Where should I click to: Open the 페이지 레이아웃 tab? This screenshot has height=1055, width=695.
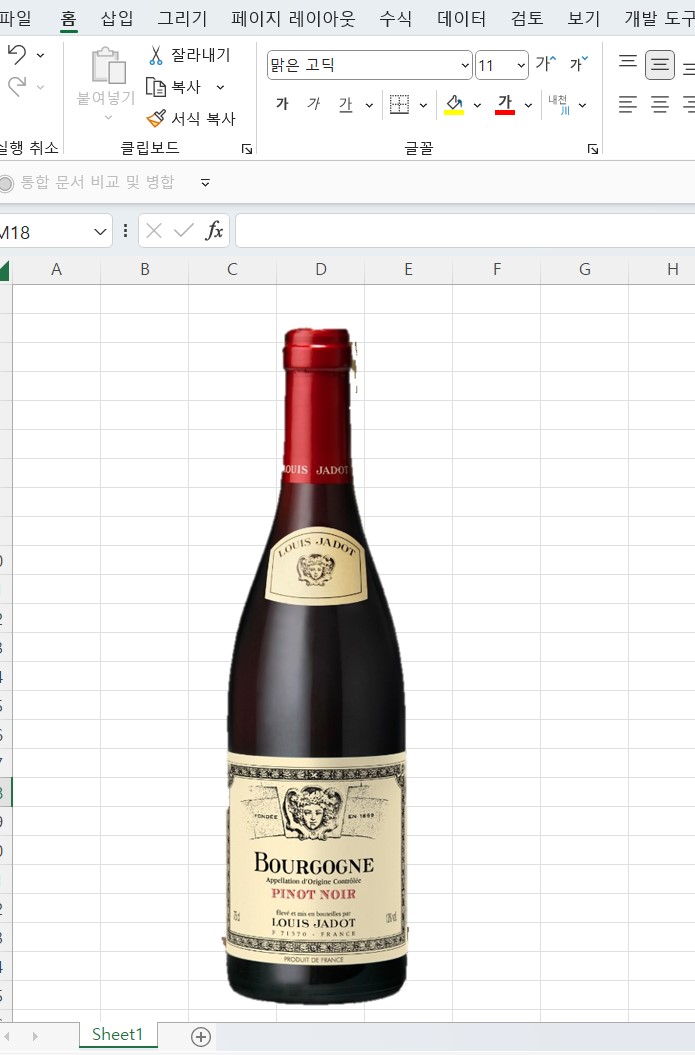pos(293,18)
